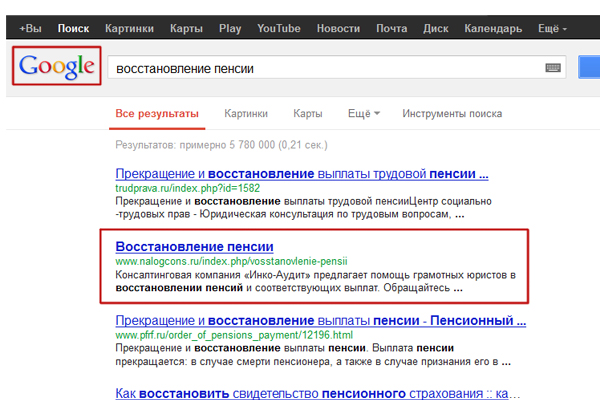
Task: Click the Google logo
Action: (57, 66)
